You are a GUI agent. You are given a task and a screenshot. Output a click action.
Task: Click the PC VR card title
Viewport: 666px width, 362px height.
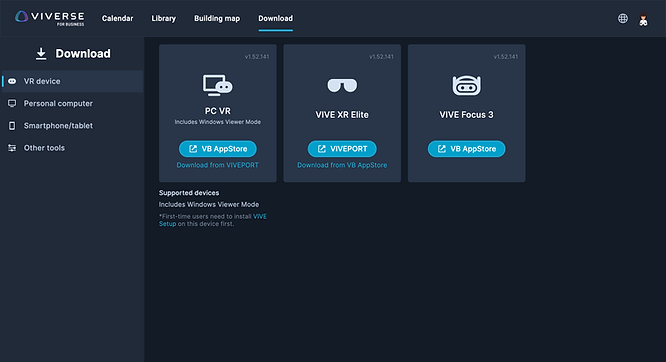[x=217, y=111]
